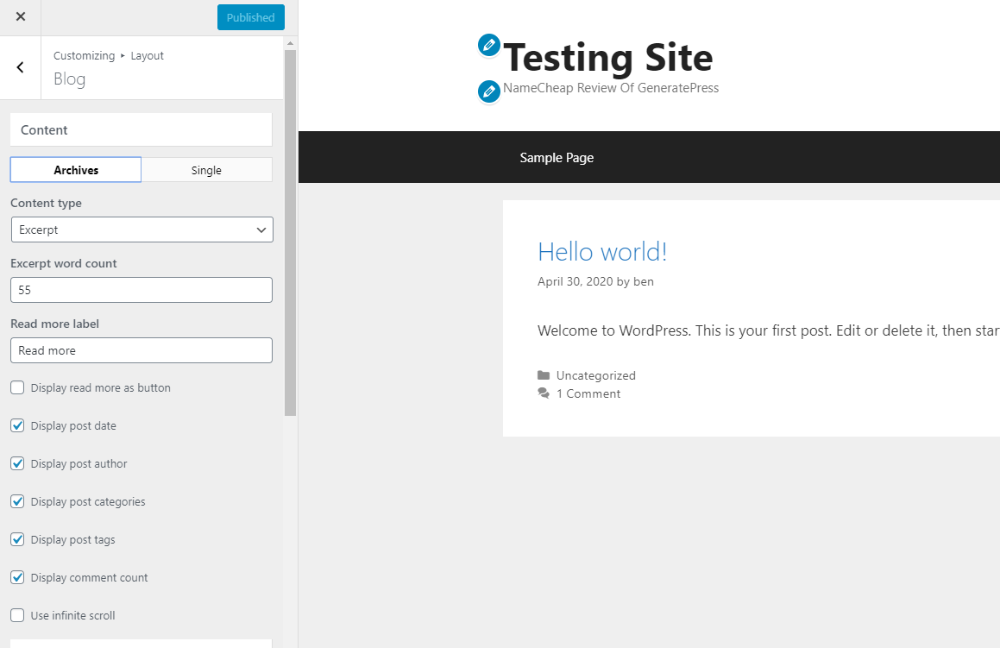Screen dimensions: 1000x648
Task: Uncheck Display post categories
Action: click(17, 501)
